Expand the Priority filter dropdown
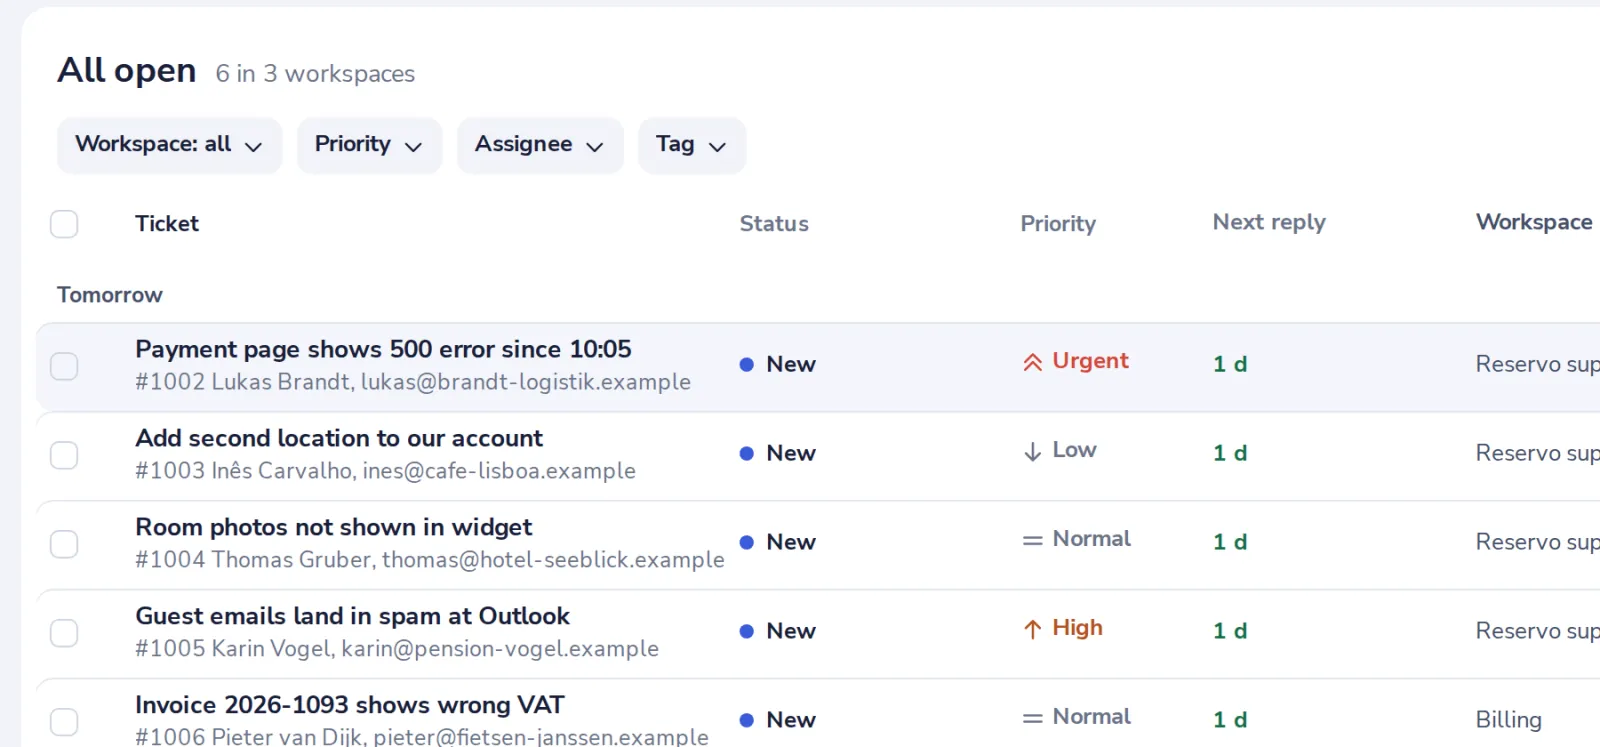The width and height of the screenshot is (1600, 747). (x=369, y=145)
